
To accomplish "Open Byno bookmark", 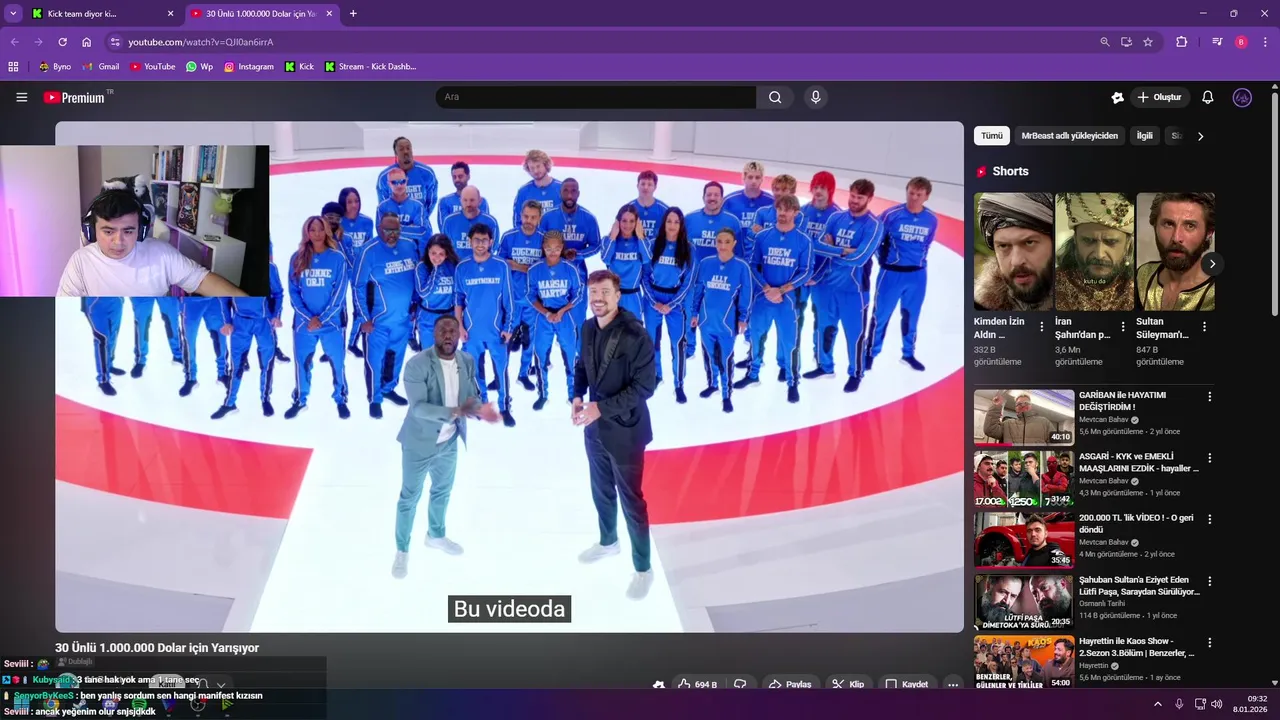I will [54, 67].
